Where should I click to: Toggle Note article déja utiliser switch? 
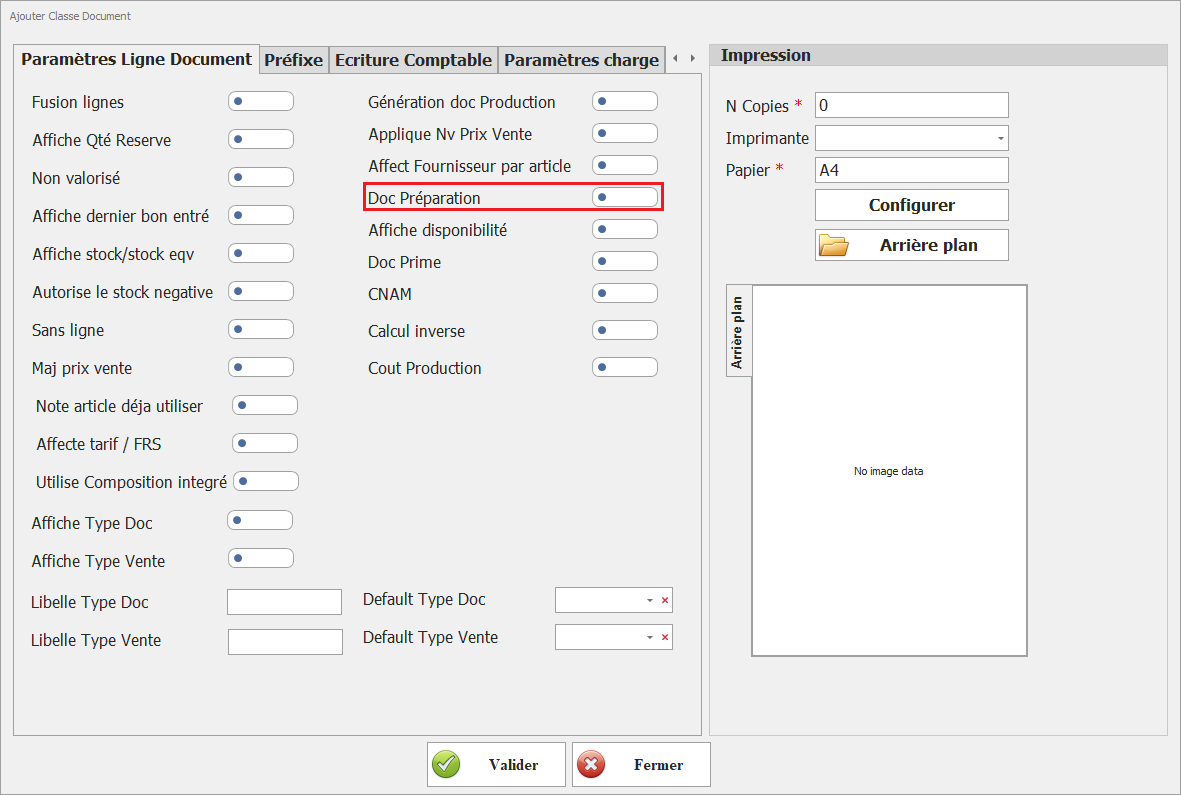click(264, 405)
